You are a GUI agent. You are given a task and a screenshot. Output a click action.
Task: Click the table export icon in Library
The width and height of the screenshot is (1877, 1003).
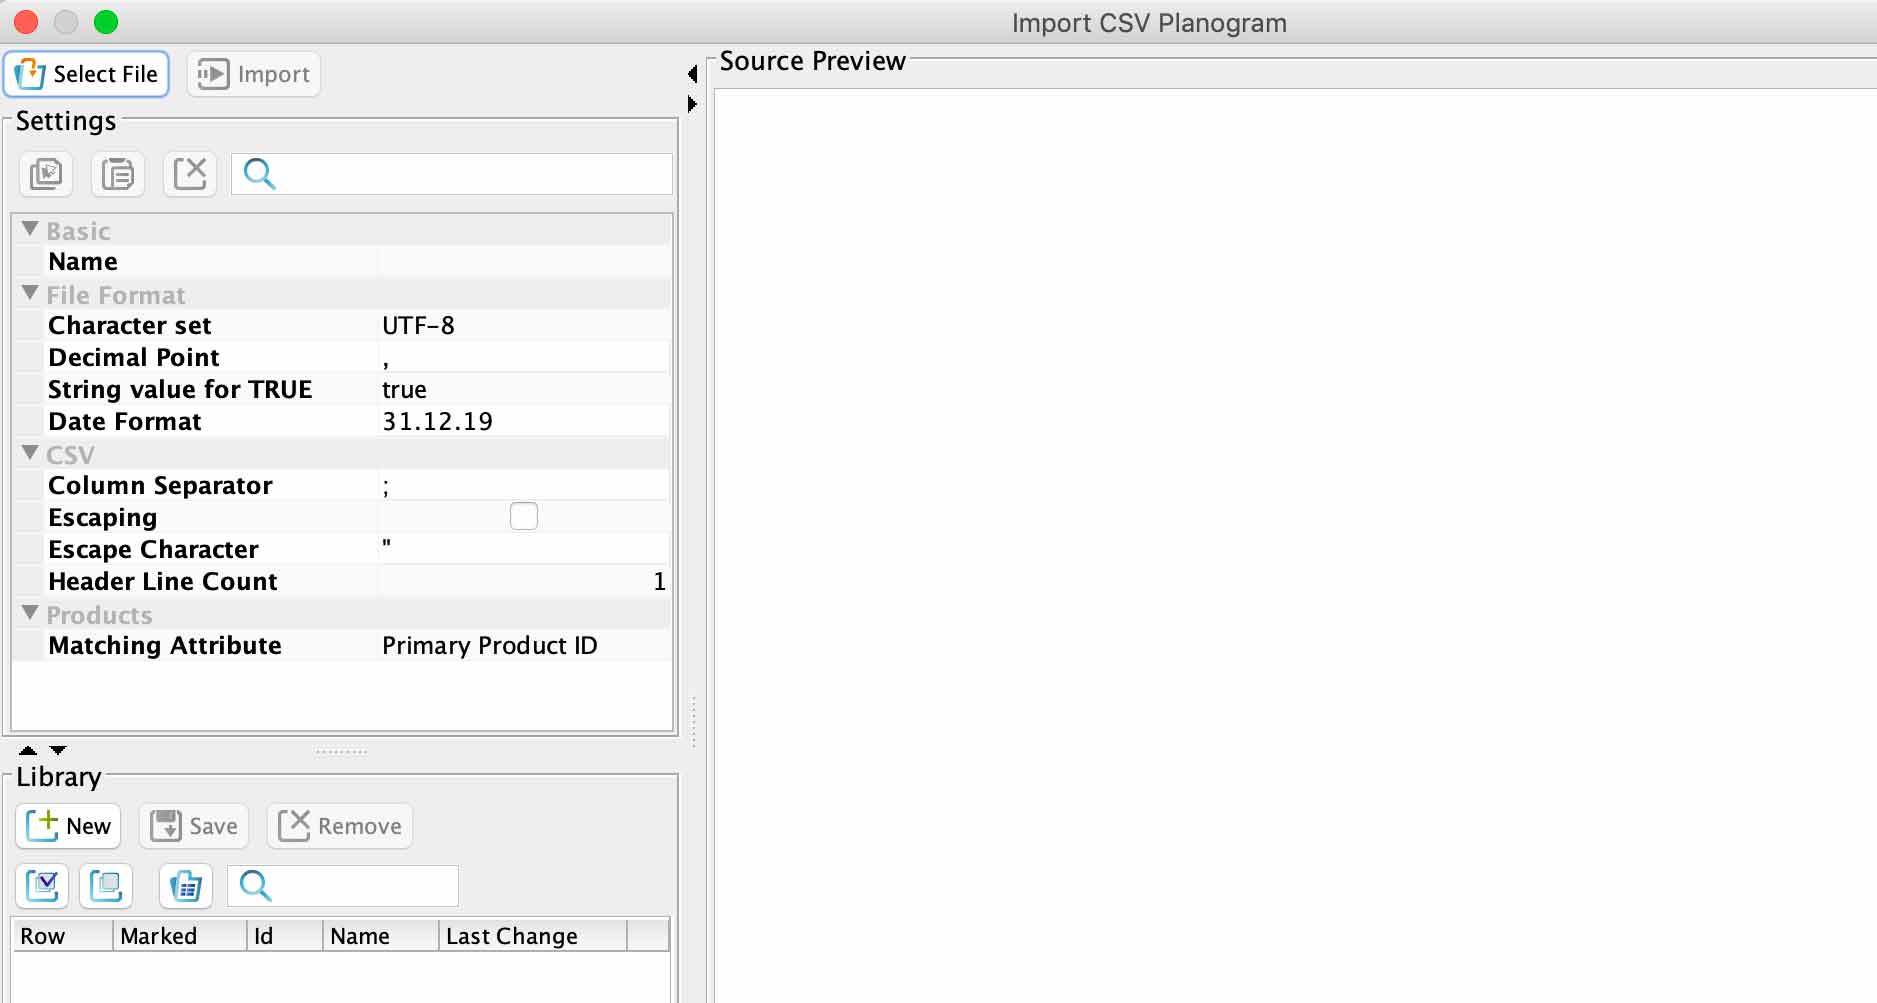coord(186,886)
